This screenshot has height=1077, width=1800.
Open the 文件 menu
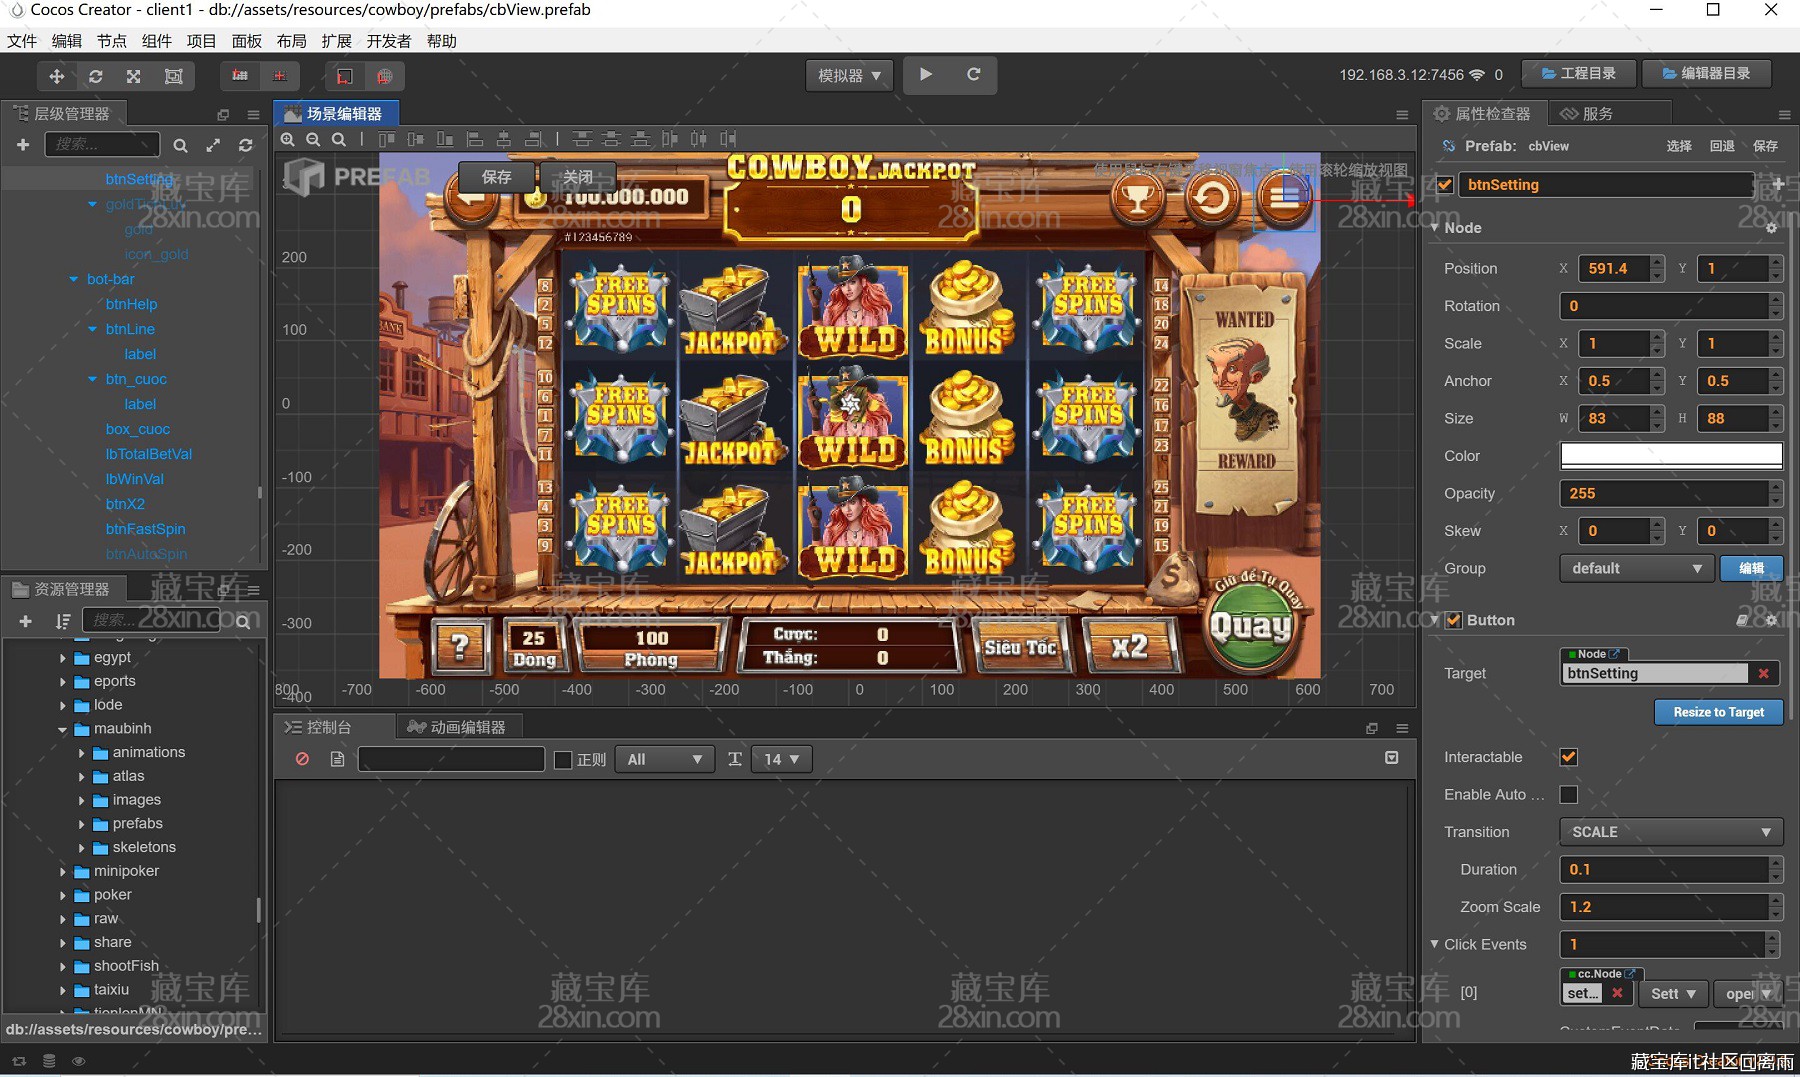22,41
